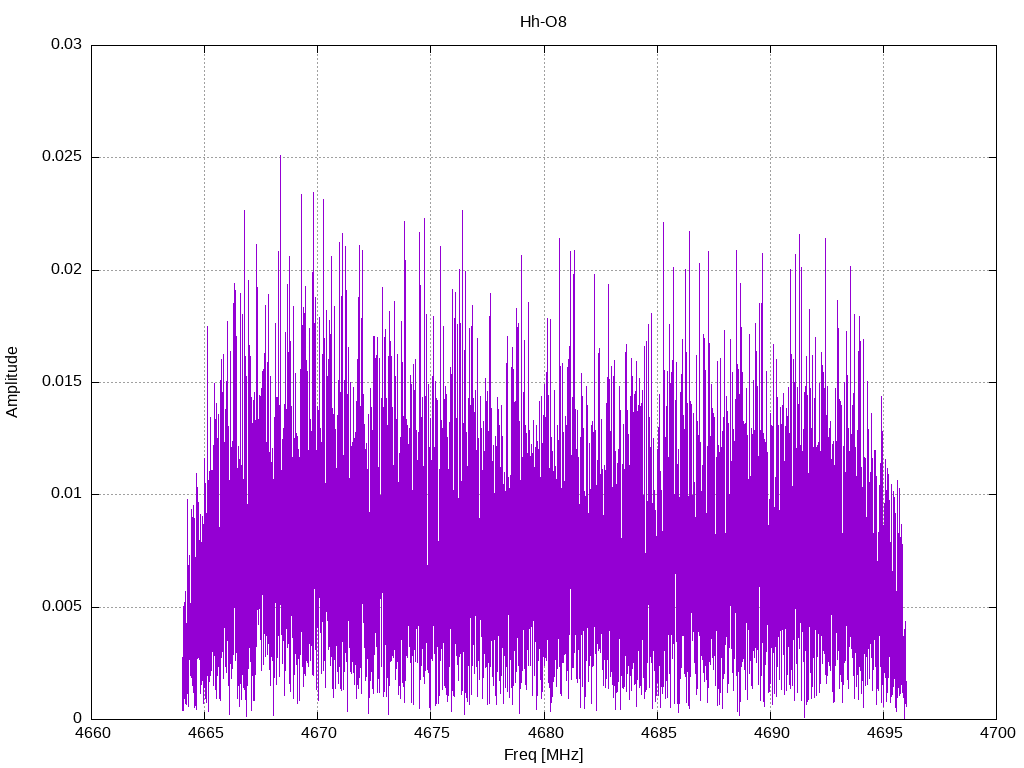
Task: Click the x-axis tick label 4700
Action: [x=997, y=733]
